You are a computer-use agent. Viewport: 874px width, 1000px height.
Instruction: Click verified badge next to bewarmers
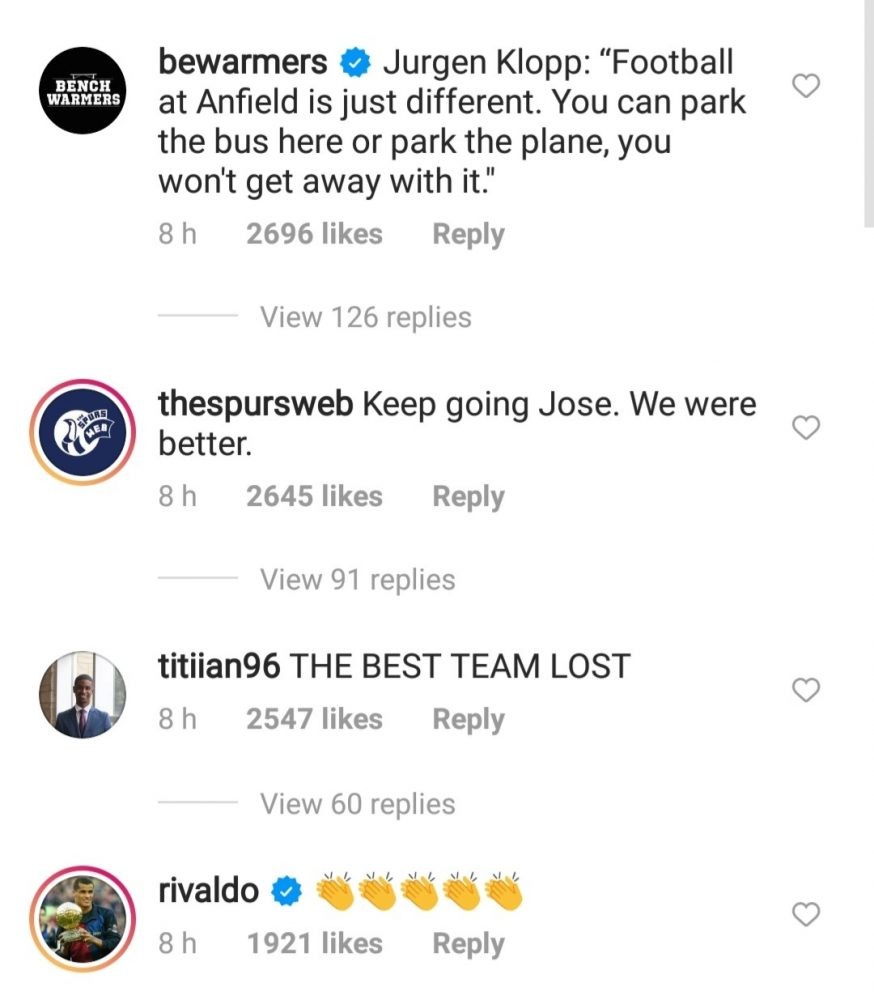coord(354,62)
